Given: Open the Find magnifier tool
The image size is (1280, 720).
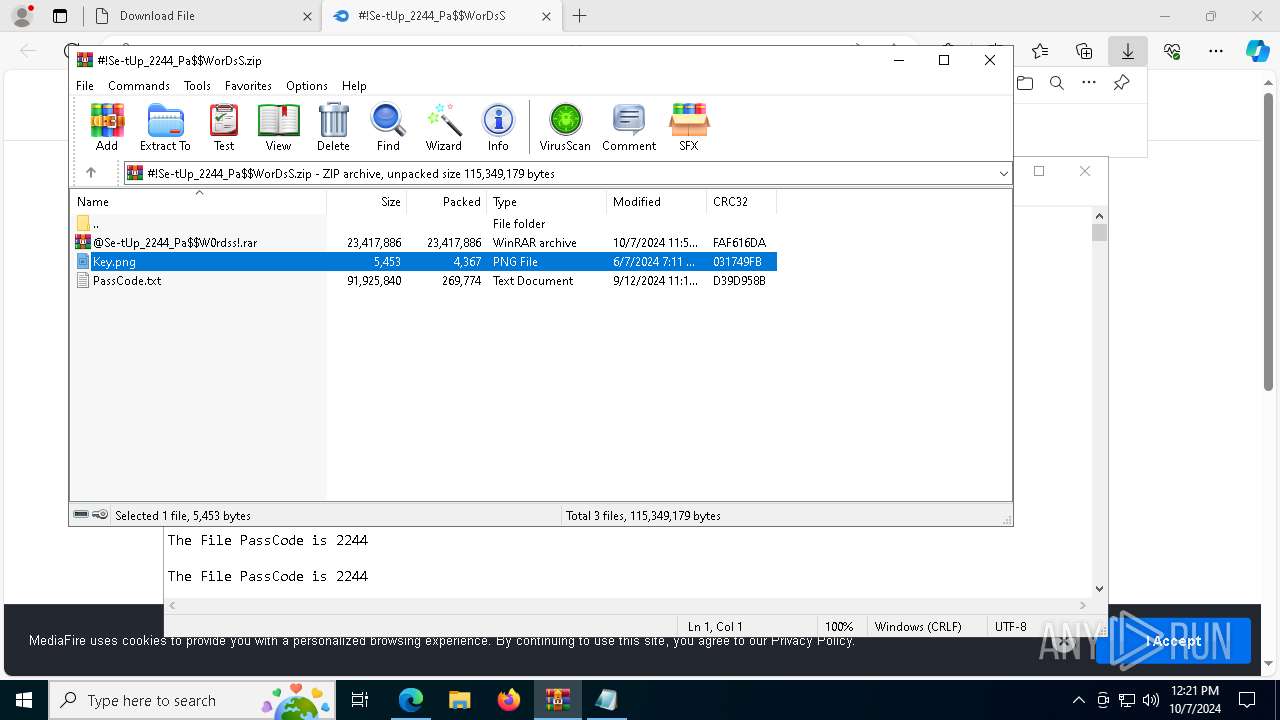Looking at the screenshot, I should tap(388, 127).
